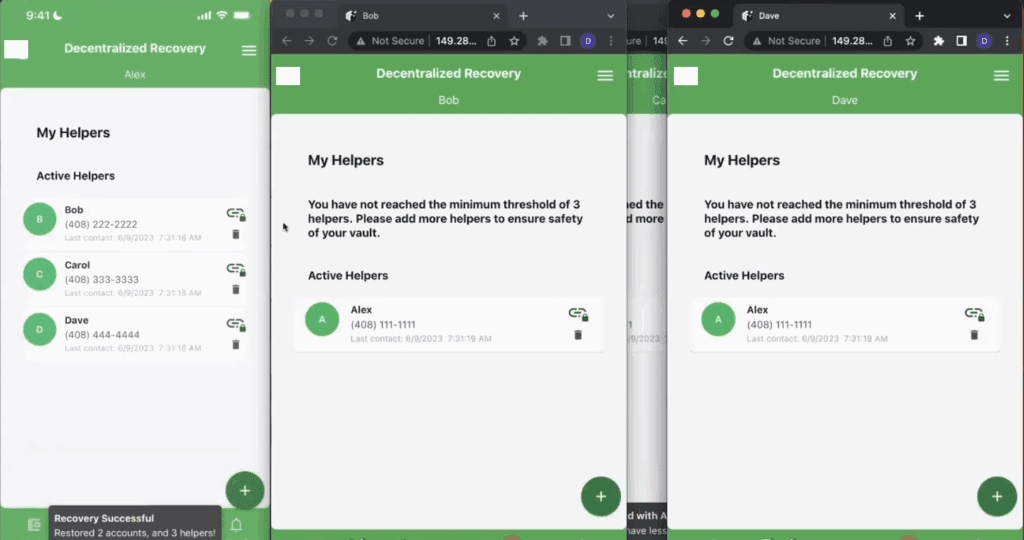Open the Extensions puzzle icon in Dave's browser
This screenshot has height=540, width=1024.
(x=939, y=41)
